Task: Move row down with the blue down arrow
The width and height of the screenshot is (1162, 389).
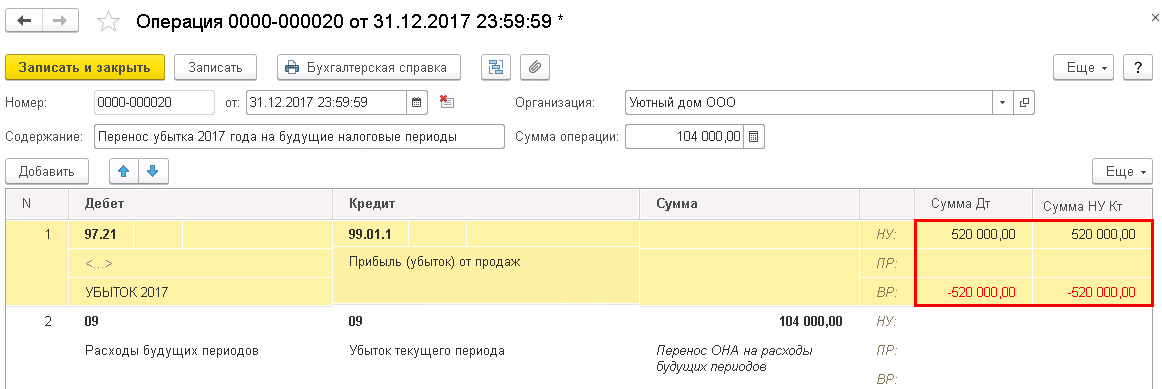Action: pyautogui.click(x=153, y=171)
